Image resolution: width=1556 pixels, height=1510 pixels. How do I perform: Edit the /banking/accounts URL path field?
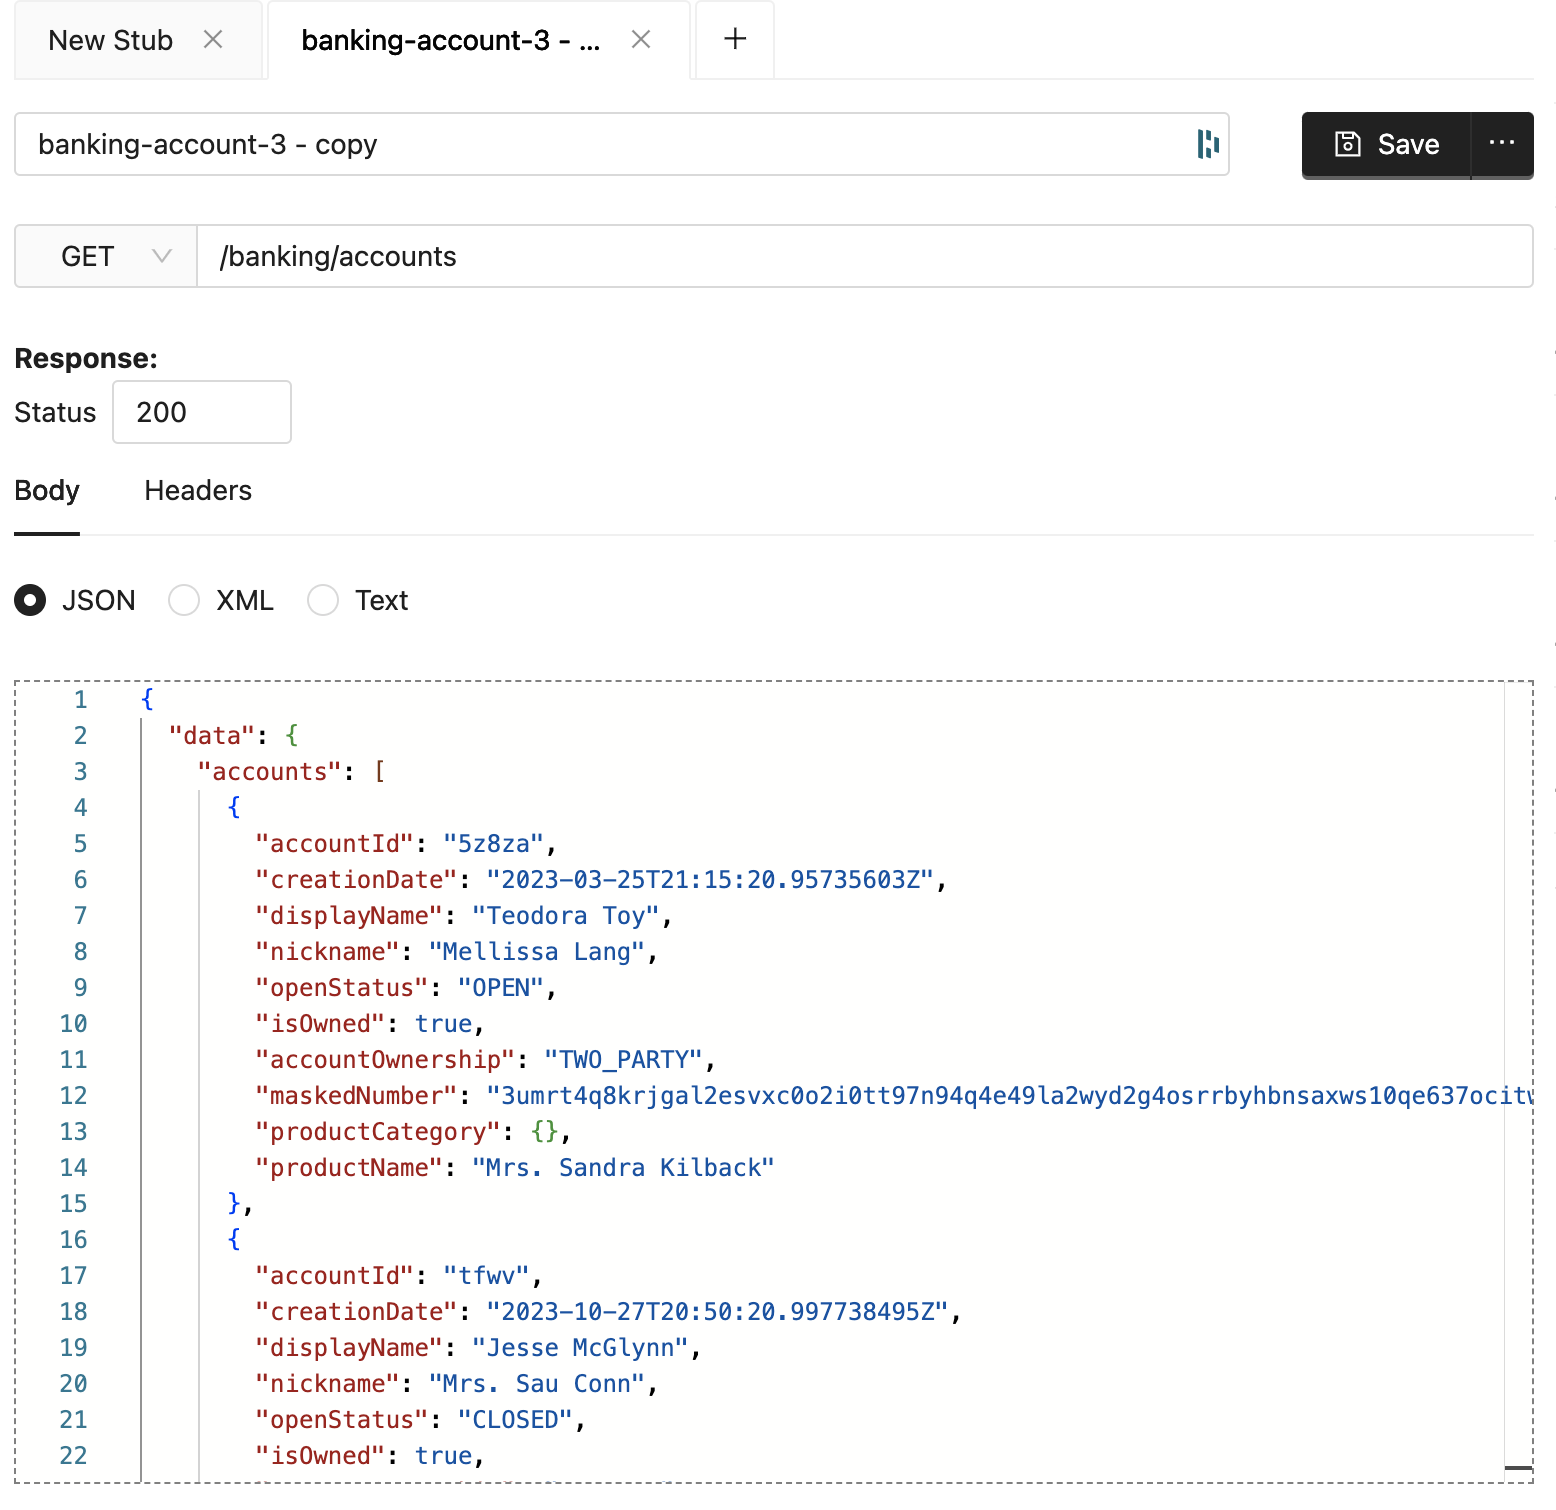point(865,256)
